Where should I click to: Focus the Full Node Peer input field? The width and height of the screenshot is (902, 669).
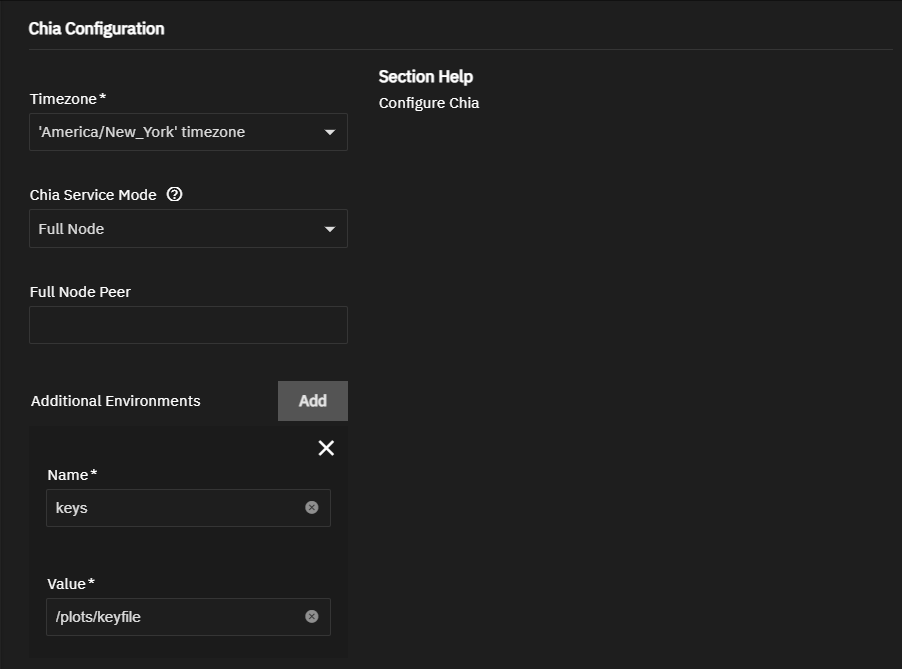(188, 325)
